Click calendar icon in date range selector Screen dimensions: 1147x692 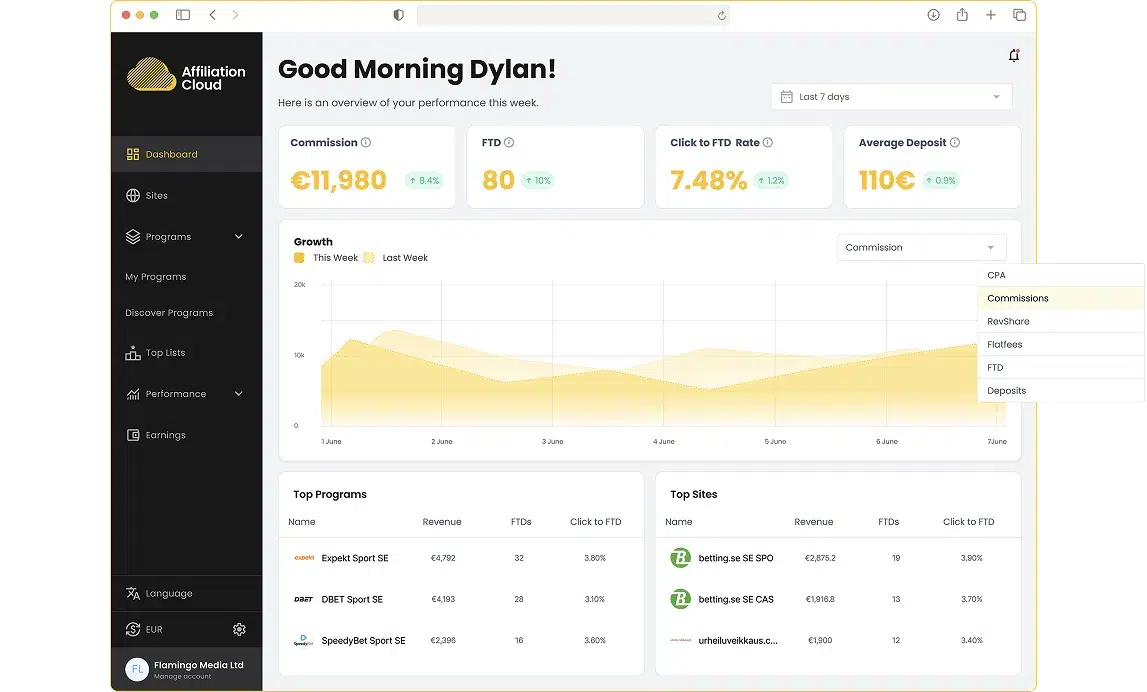[786, 97]
